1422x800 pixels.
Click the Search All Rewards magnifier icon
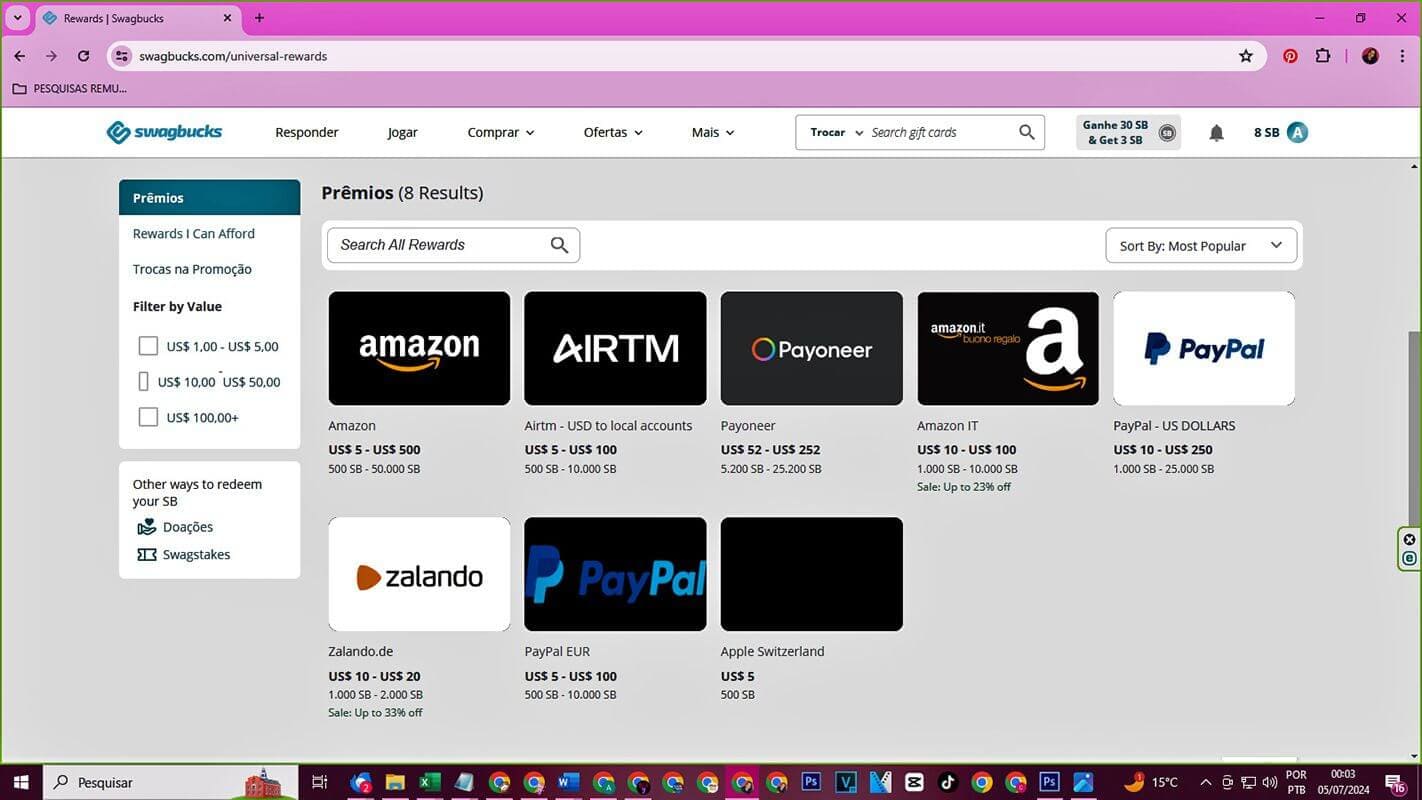[559, 245]
